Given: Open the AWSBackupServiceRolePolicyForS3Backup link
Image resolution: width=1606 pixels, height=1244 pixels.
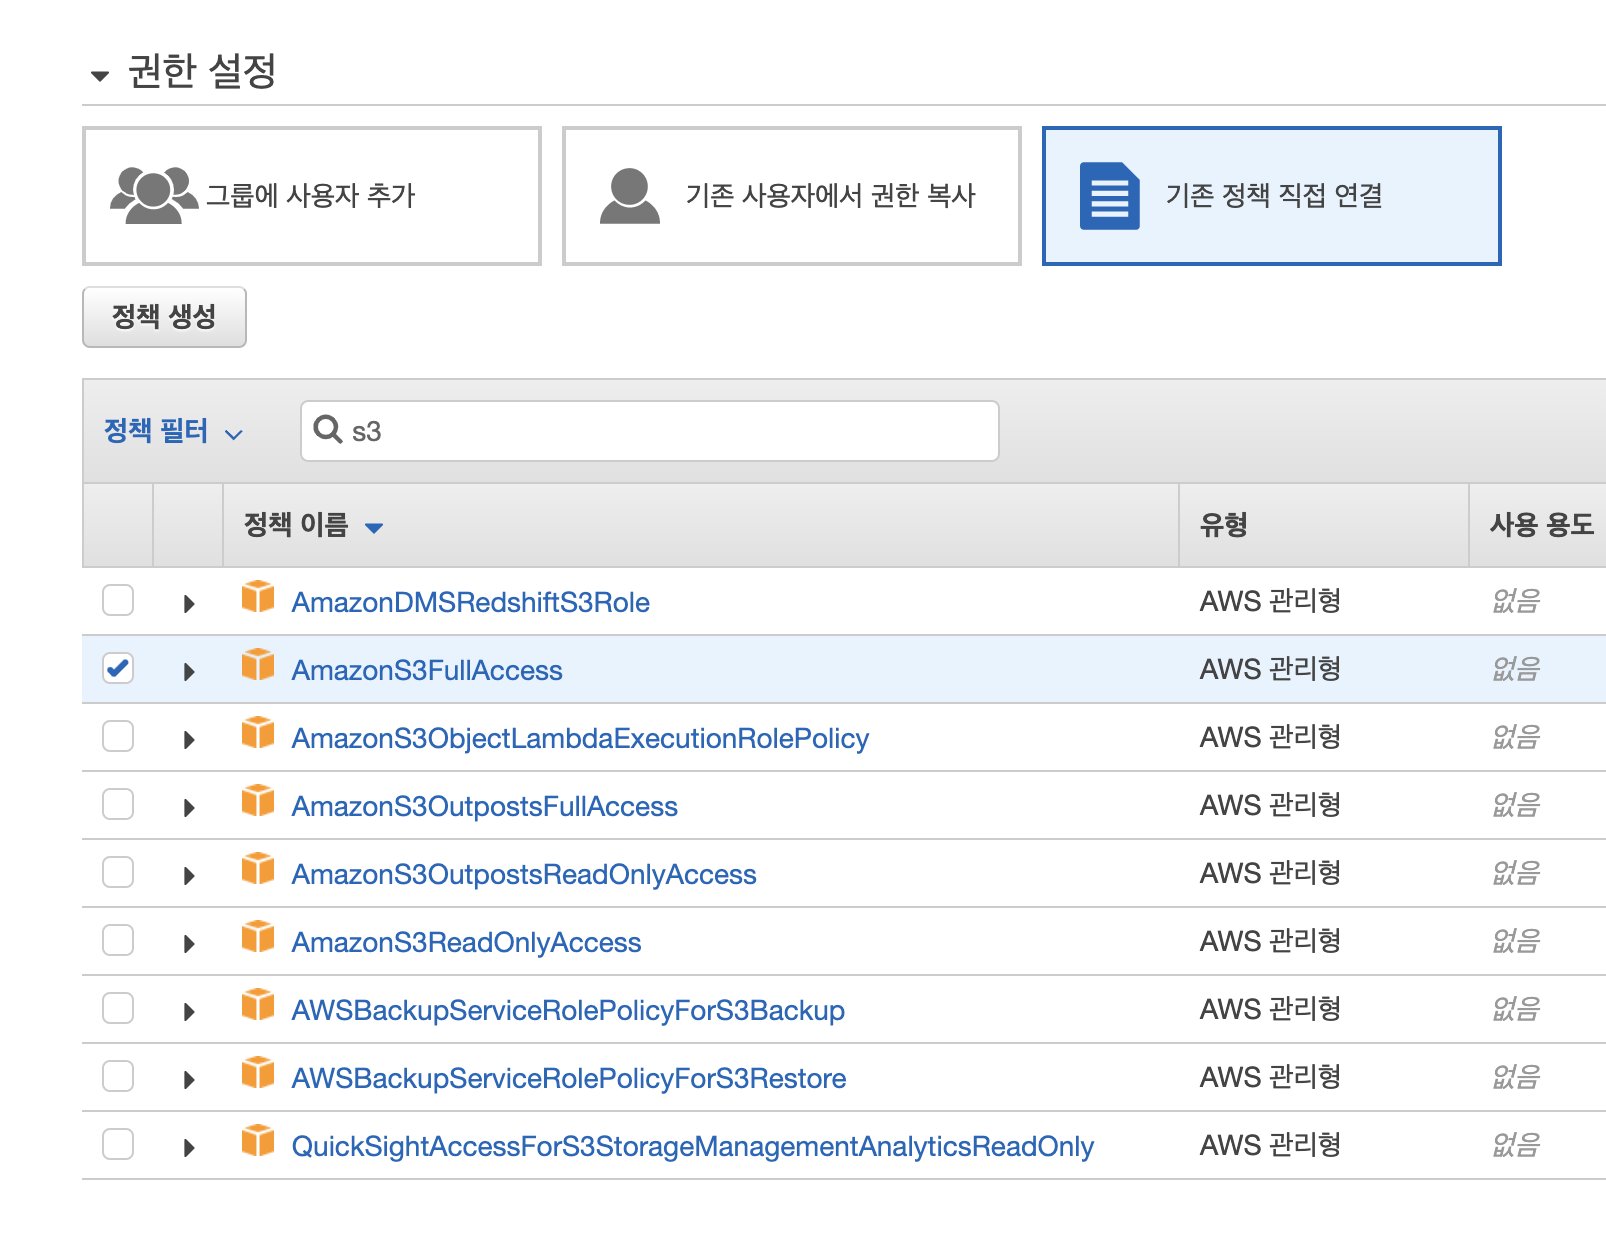Looking at the screenshot, I should (568, 1010).
